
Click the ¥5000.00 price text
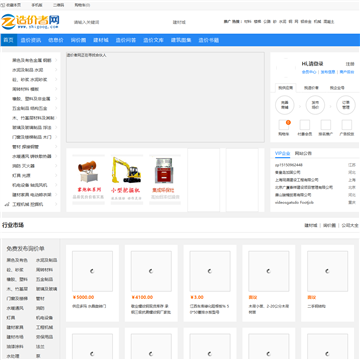(83, 297)
